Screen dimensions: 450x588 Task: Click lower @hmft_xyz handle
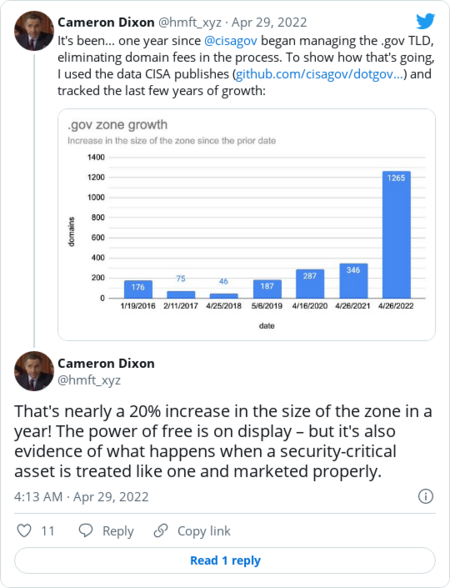click(x=89, y=380)
